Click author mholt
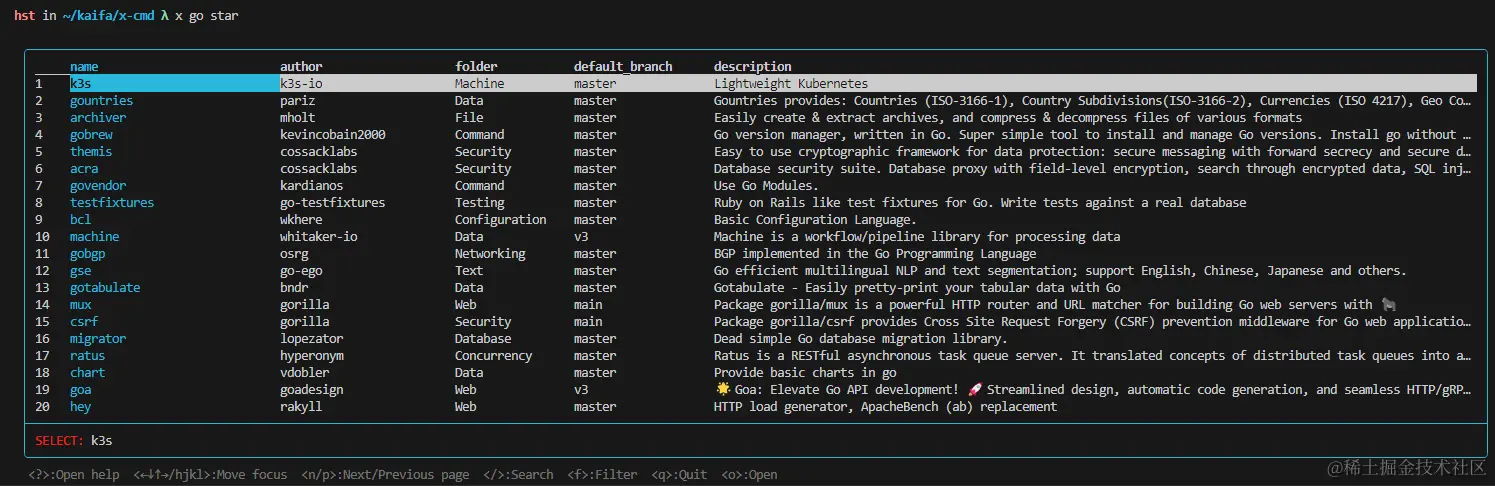 click(x=298, y=118)
